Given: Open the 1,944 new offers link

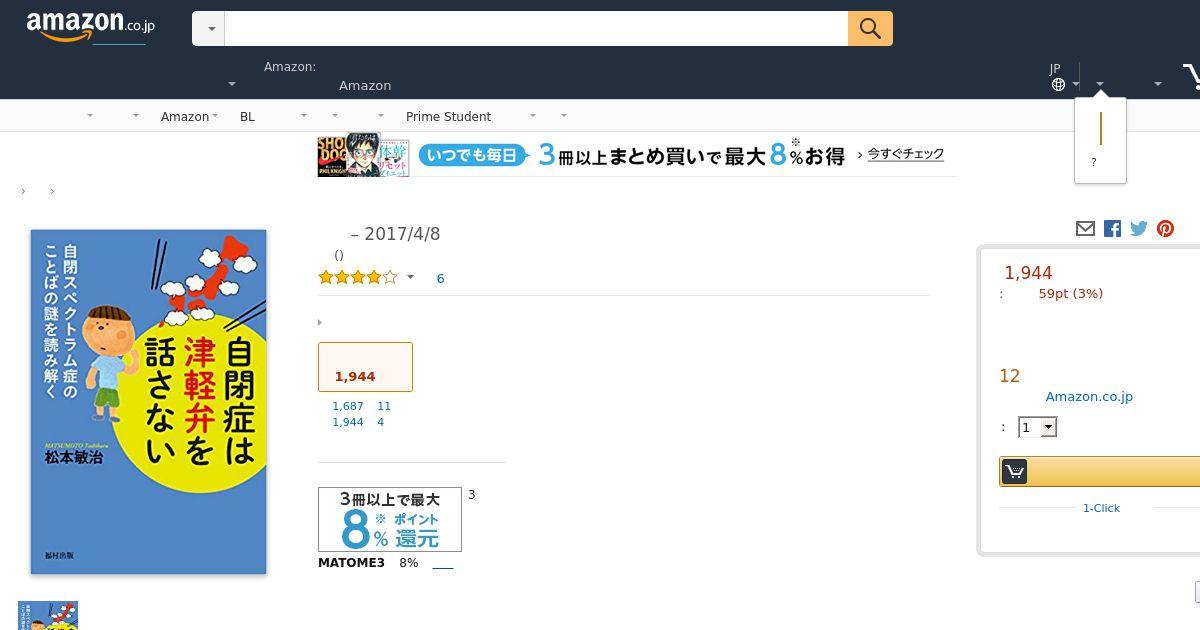Looking at the screenshot, I should (347, 422).
